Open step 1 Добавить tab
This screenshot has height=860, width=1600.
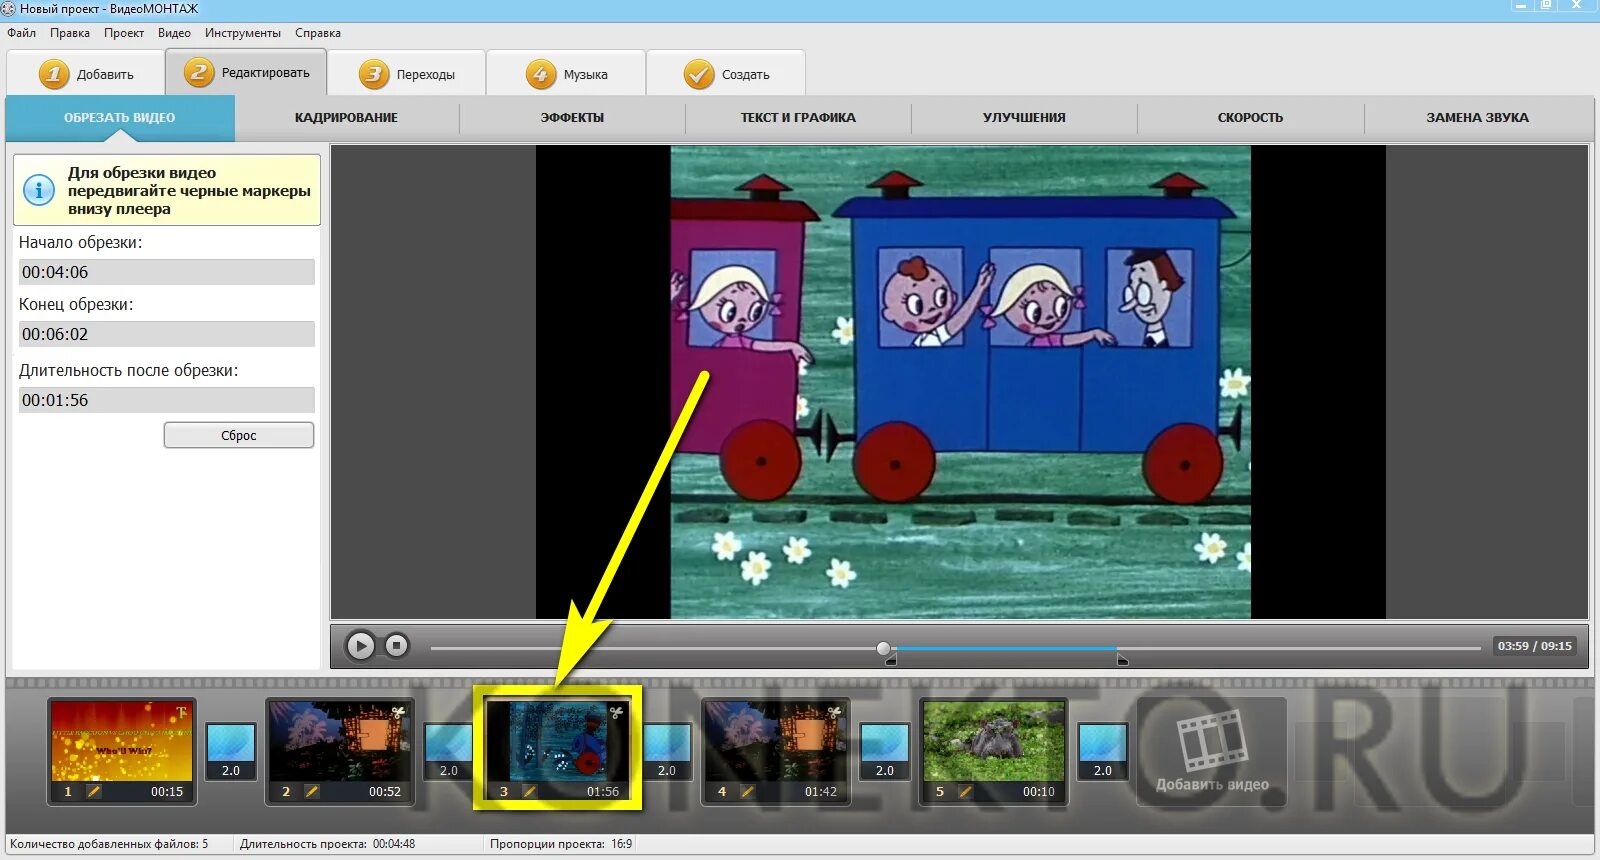(x=86, y=74)
